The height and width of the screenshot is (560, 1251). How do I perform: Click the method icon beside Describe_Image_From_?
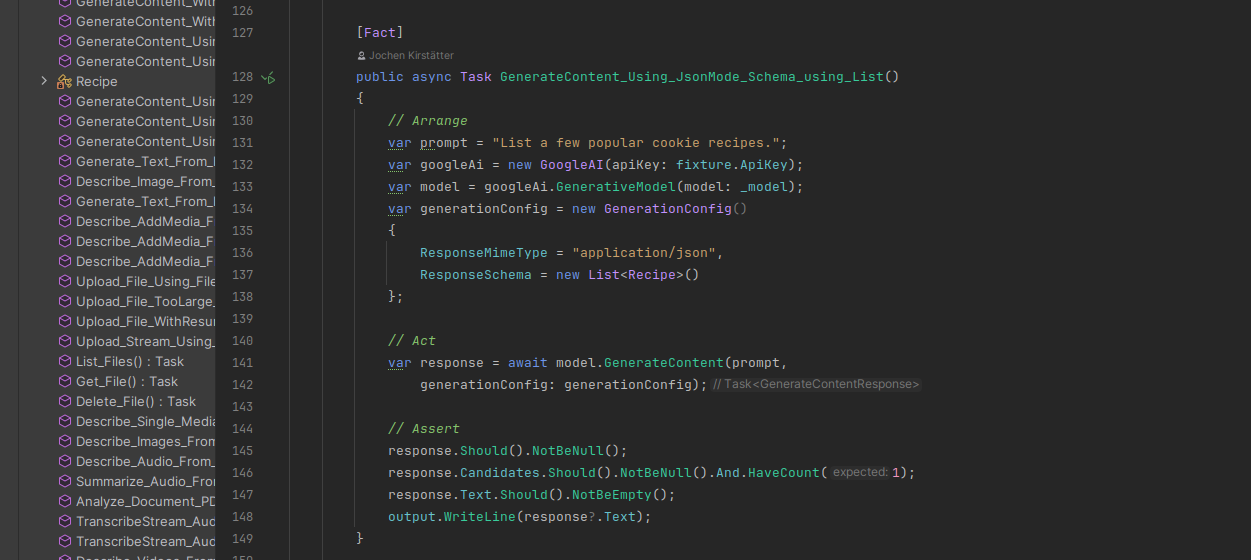65,182
